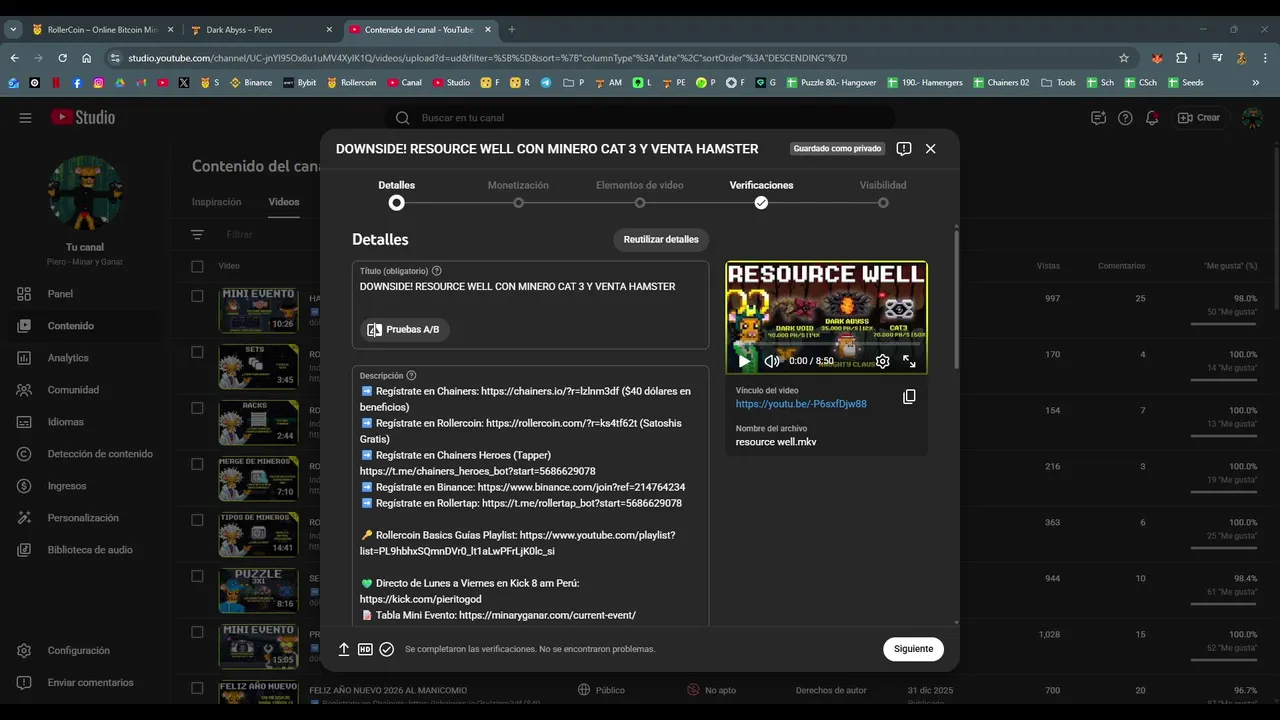
Task: Open the Binance bookmark
Action: click(251, 83)
